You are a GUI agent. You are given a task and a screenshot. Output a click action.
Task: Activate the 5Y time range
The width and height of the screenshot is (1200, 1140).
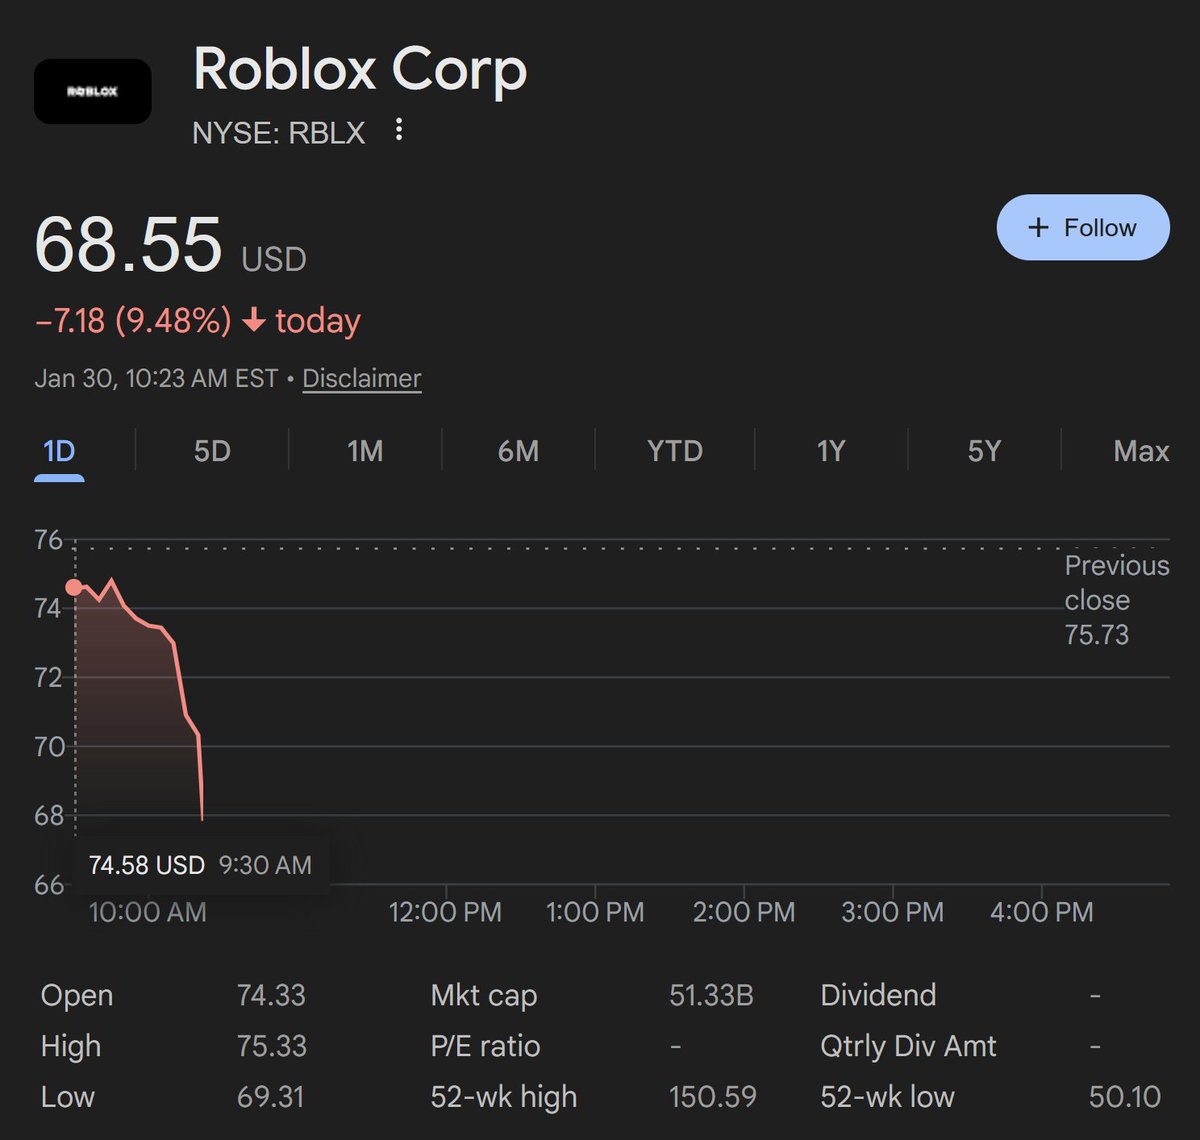coord(983,451)
